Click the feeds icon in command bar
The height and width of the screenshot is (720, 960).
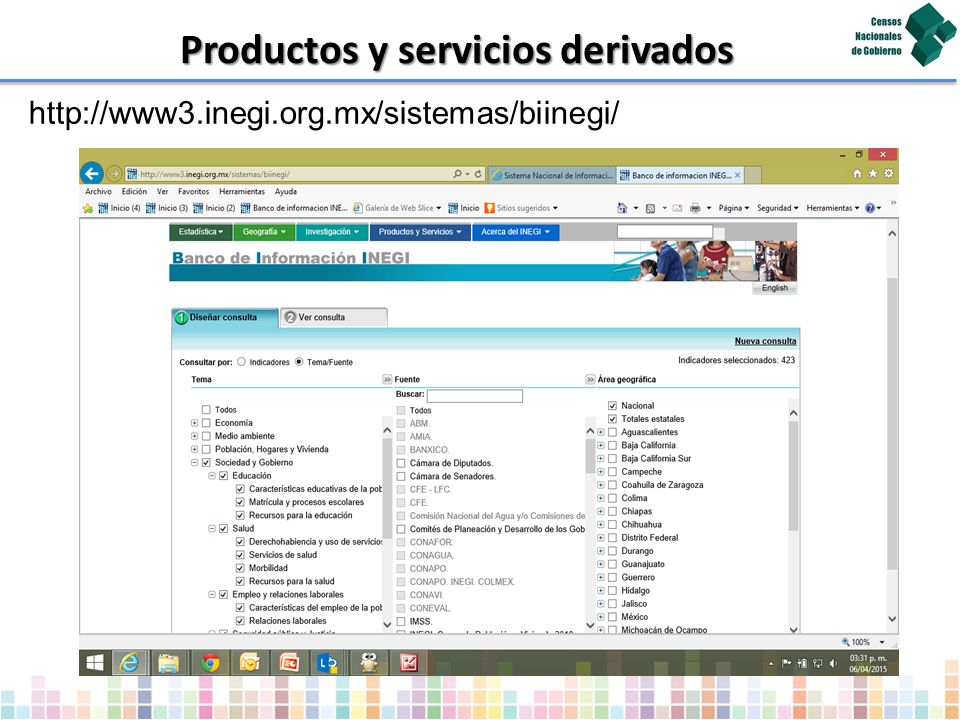click(x=650, y=208)
